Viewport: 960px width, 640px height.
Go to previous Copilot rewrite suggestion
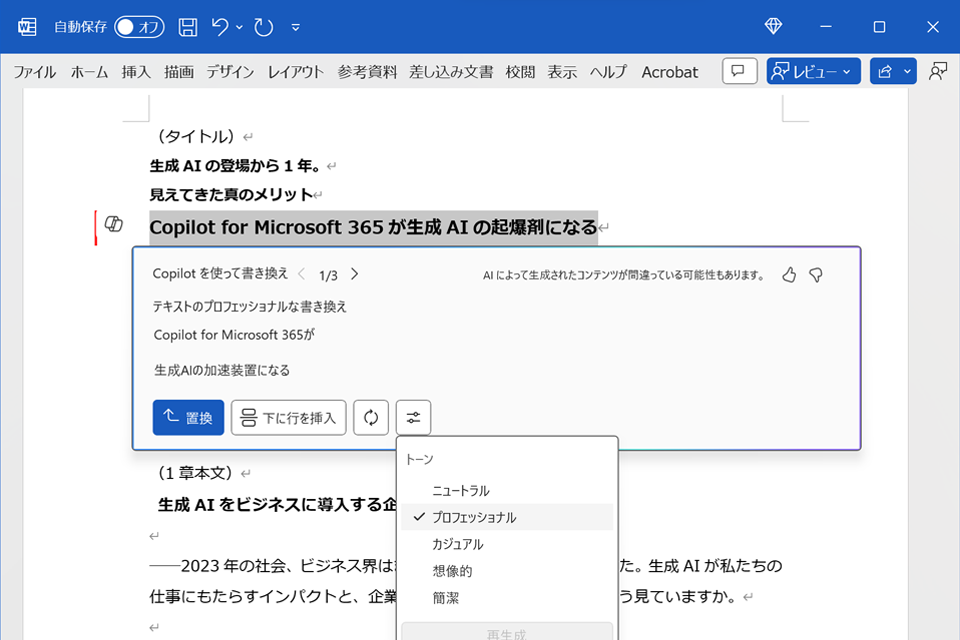[301, 274]
